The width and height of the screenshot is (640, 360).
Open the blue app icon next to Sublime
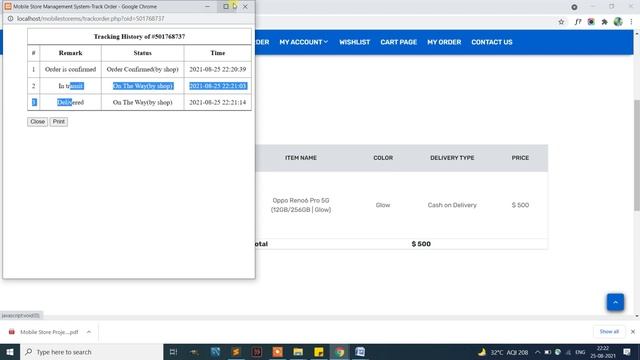click(x=215, y=352)
